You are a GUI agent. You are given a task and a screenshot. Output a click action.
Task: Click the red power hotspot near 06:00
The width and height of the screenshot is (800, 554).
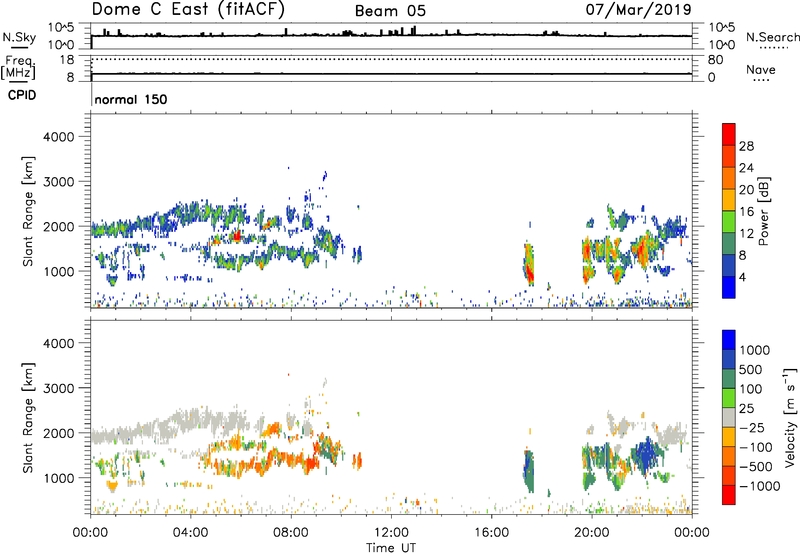pyautogui.click(x=237, y=236)
